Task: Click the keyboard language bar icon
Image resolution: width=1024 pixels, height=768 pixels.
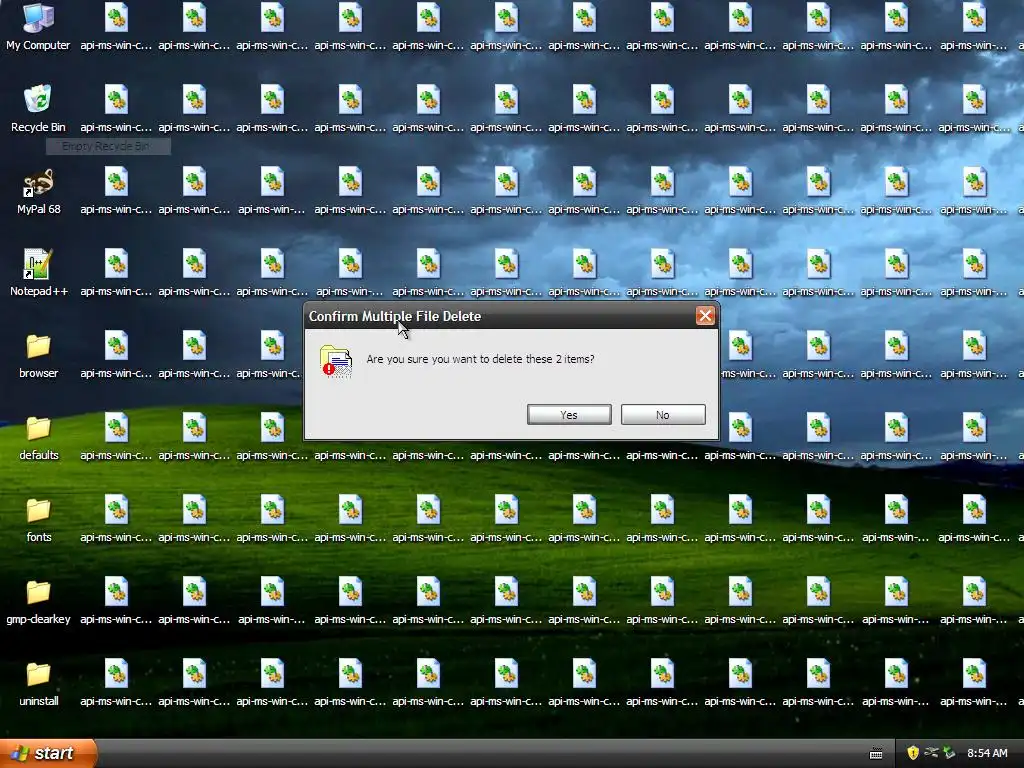Action: (876, 754)
